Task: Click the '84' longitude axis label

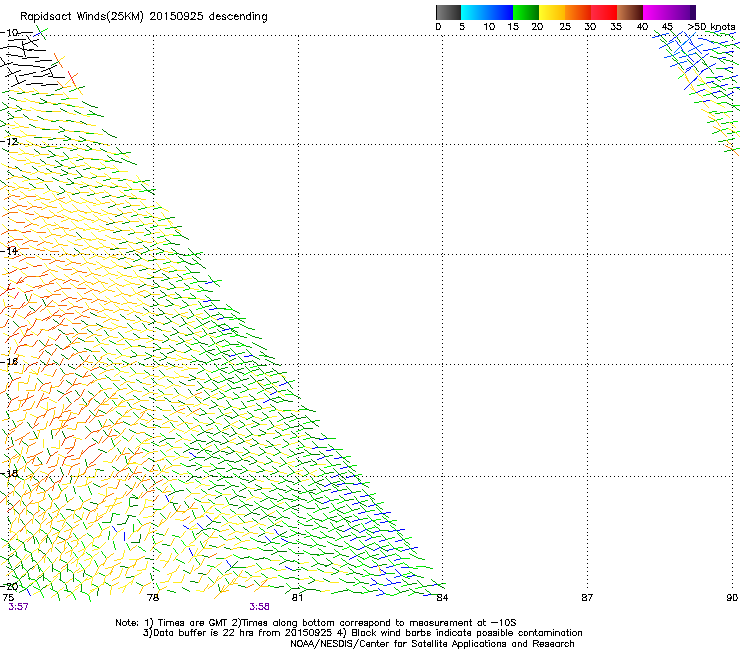Action: coord(442,598)
